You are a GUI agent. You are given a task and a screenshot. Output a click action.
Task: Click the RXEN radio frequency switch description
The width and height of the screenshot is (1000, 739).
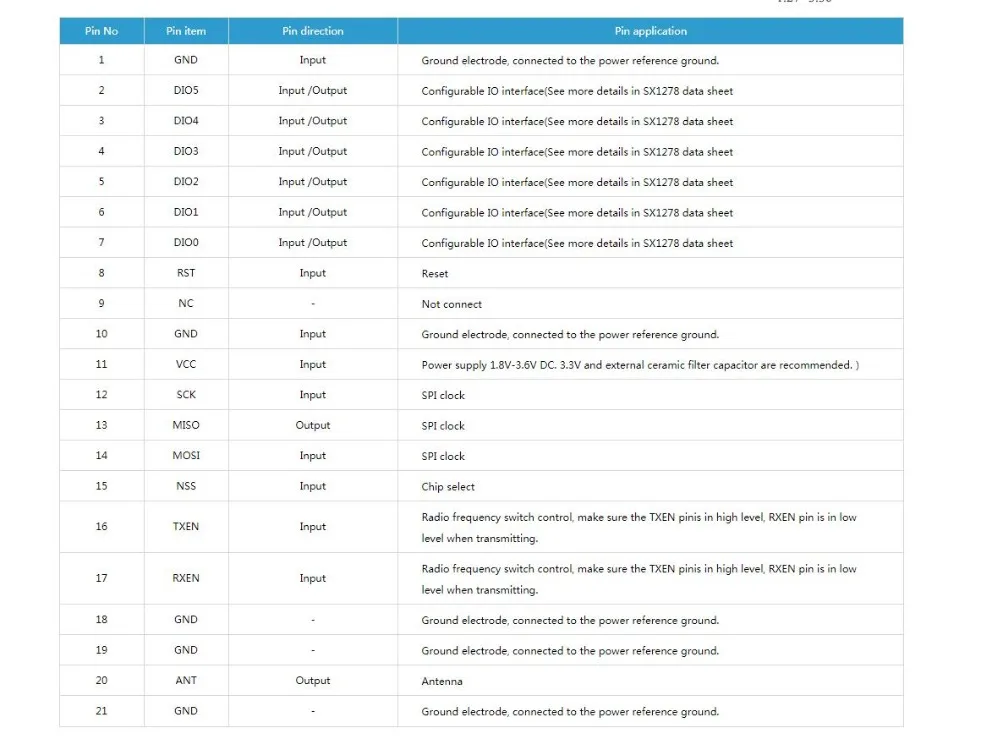click(638, 579)
